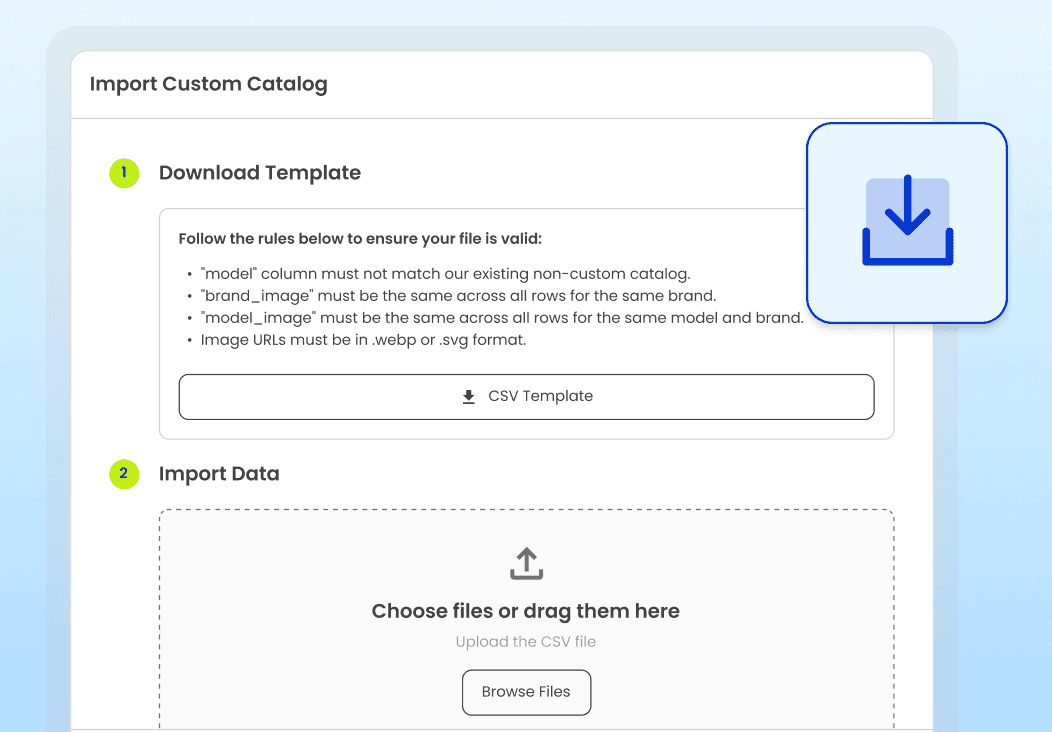
Task: Click the large blue download icon tile
Action: click(907, 223)
